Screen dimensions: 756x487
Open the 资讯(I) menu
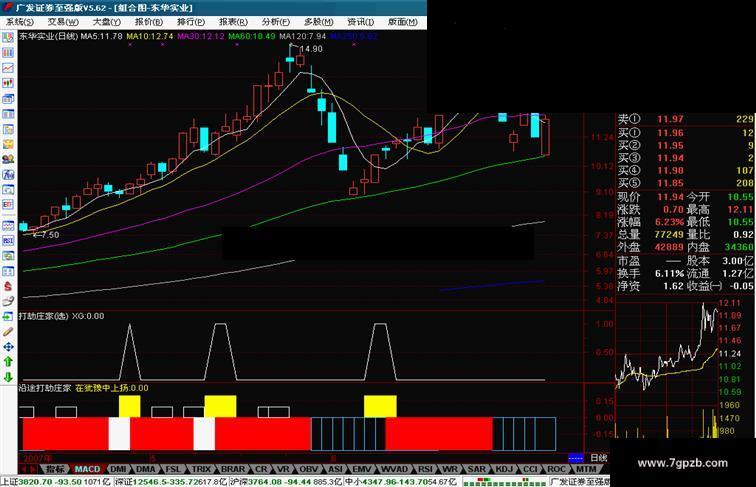[361, 22]
